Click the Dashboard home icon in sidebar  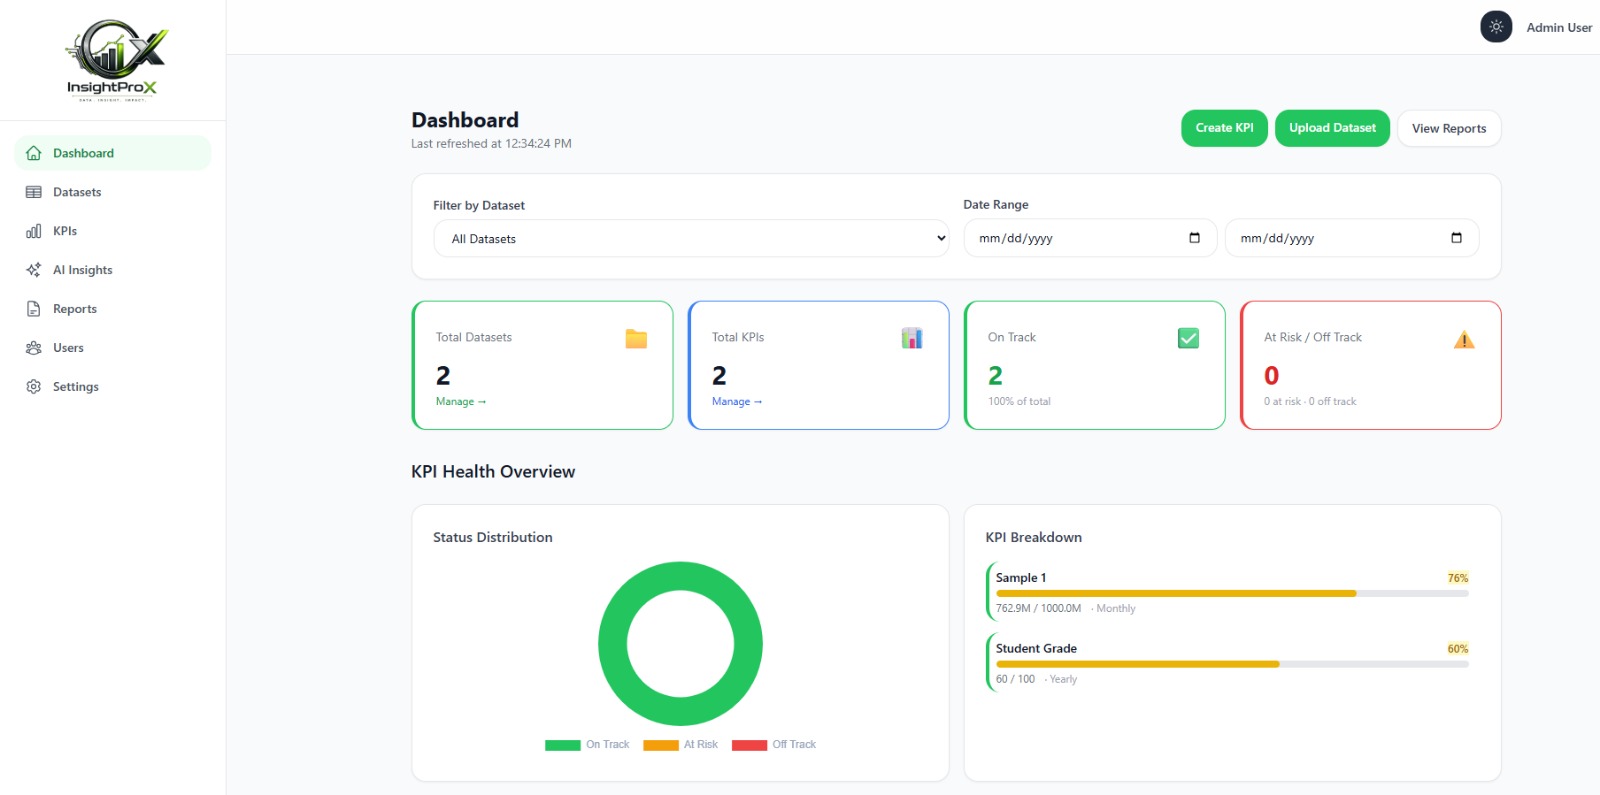point(34,153)
